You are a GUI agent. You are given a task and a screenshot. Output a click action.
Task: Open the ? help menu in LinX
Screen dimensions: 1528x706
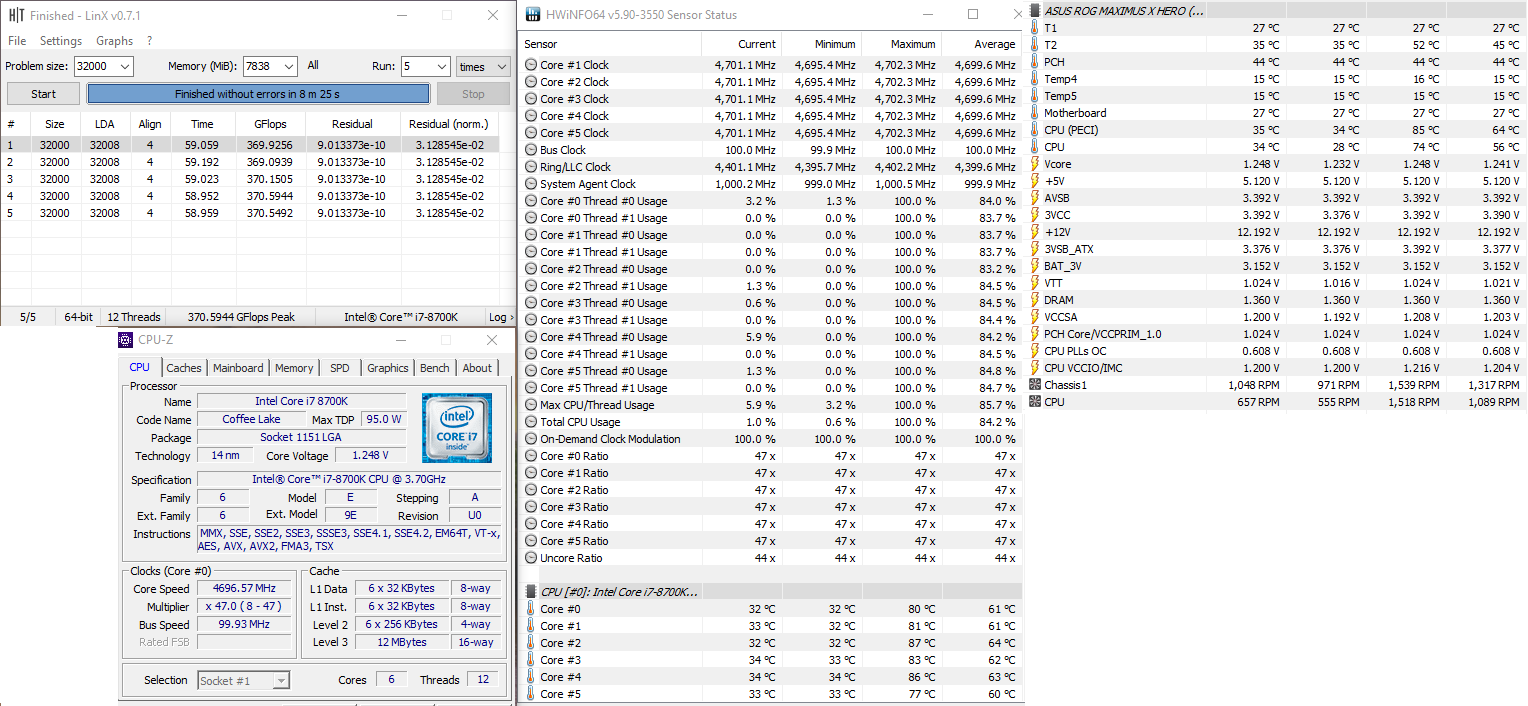click(149, 41)
